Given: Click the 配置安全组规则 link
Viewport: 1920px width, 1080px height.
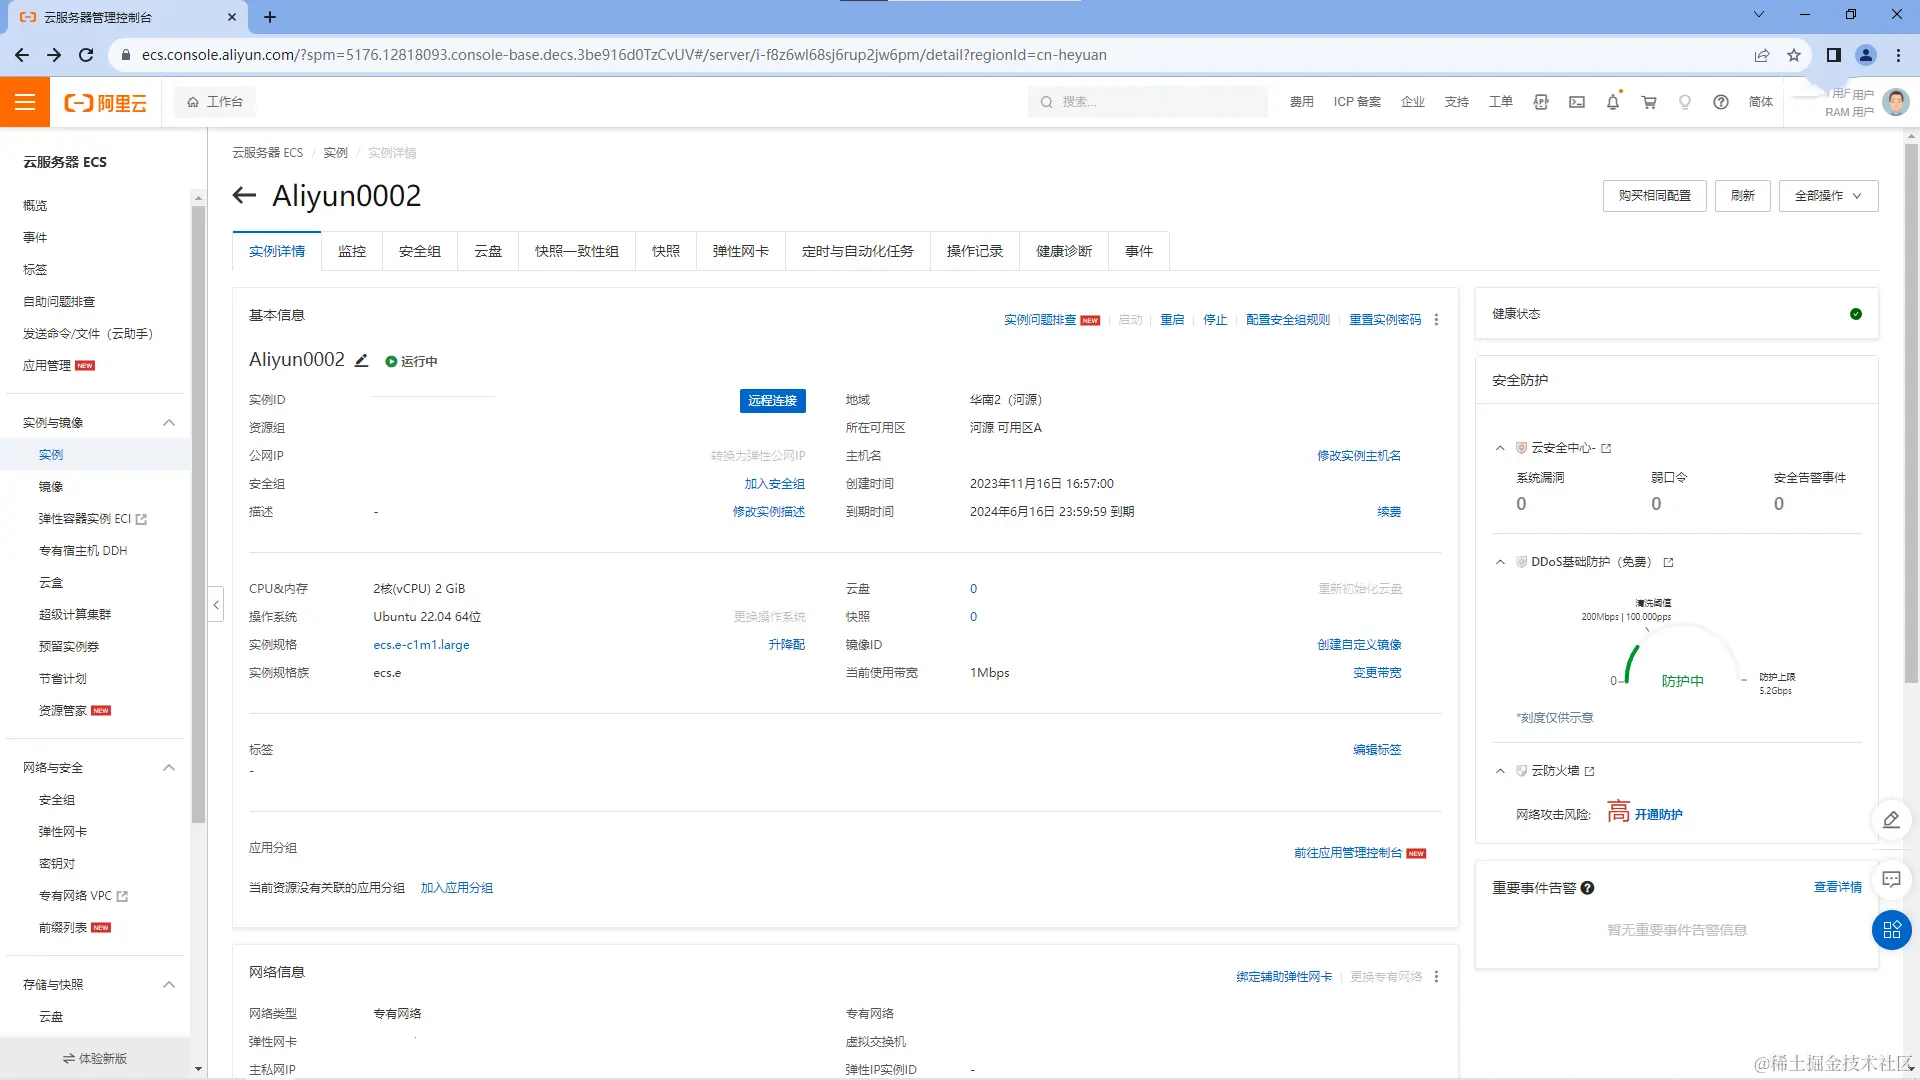Looking at the screenshot, I should point(1288,320).
